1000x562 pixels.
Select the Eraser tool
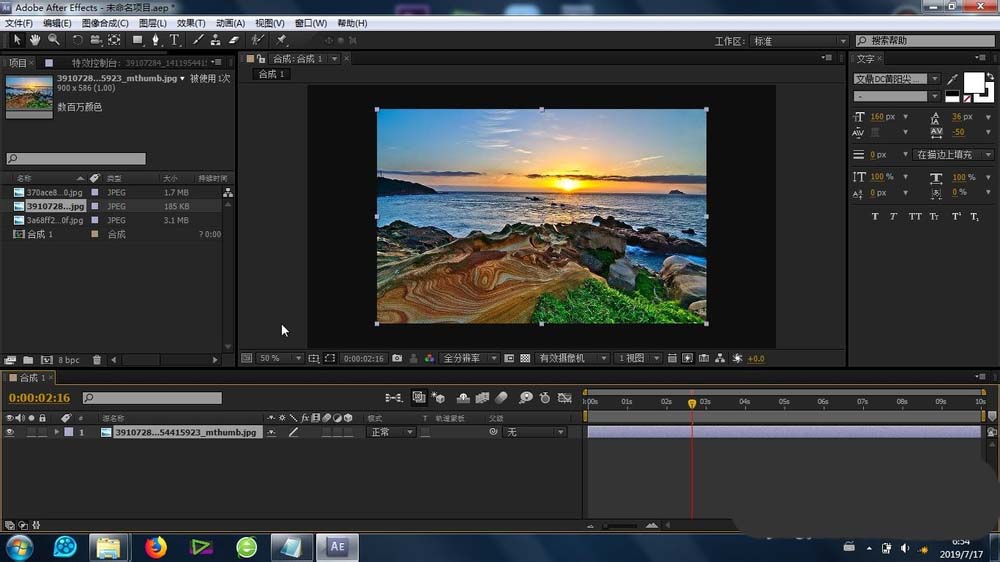click(234, 40)
